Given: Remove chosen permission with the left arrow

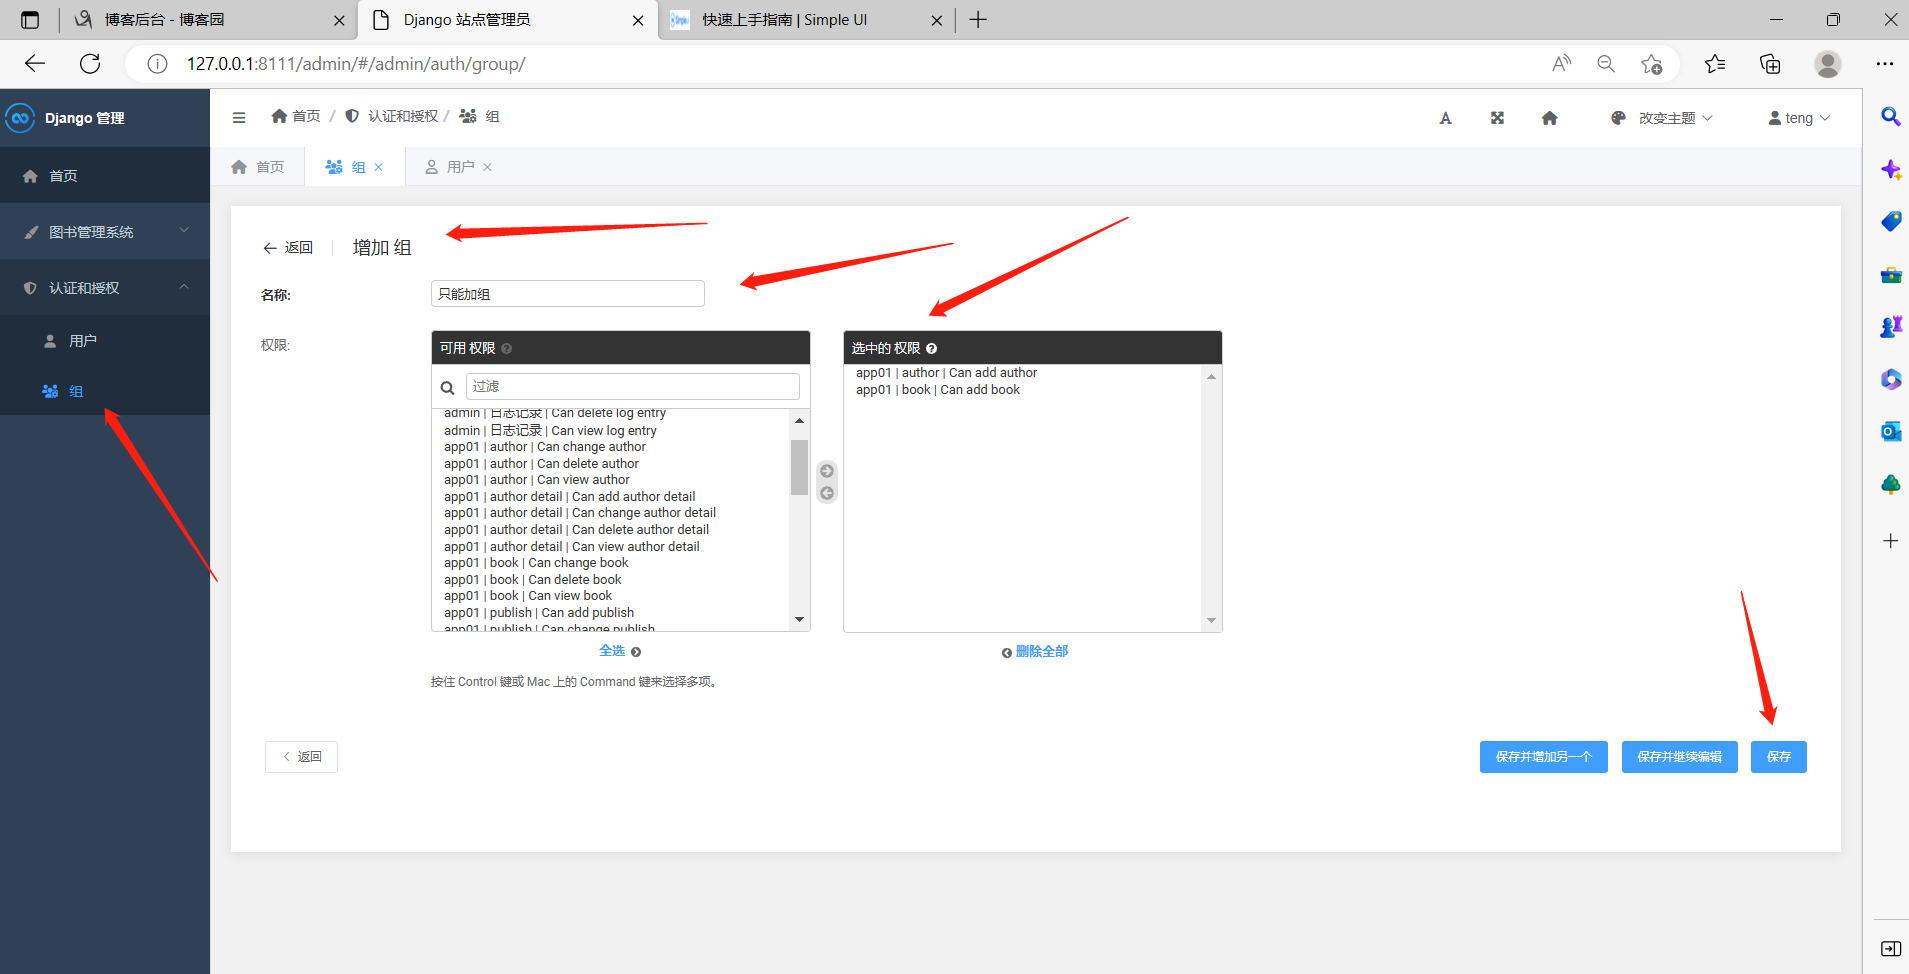Looking at the screenshot, I should [827, 493].
